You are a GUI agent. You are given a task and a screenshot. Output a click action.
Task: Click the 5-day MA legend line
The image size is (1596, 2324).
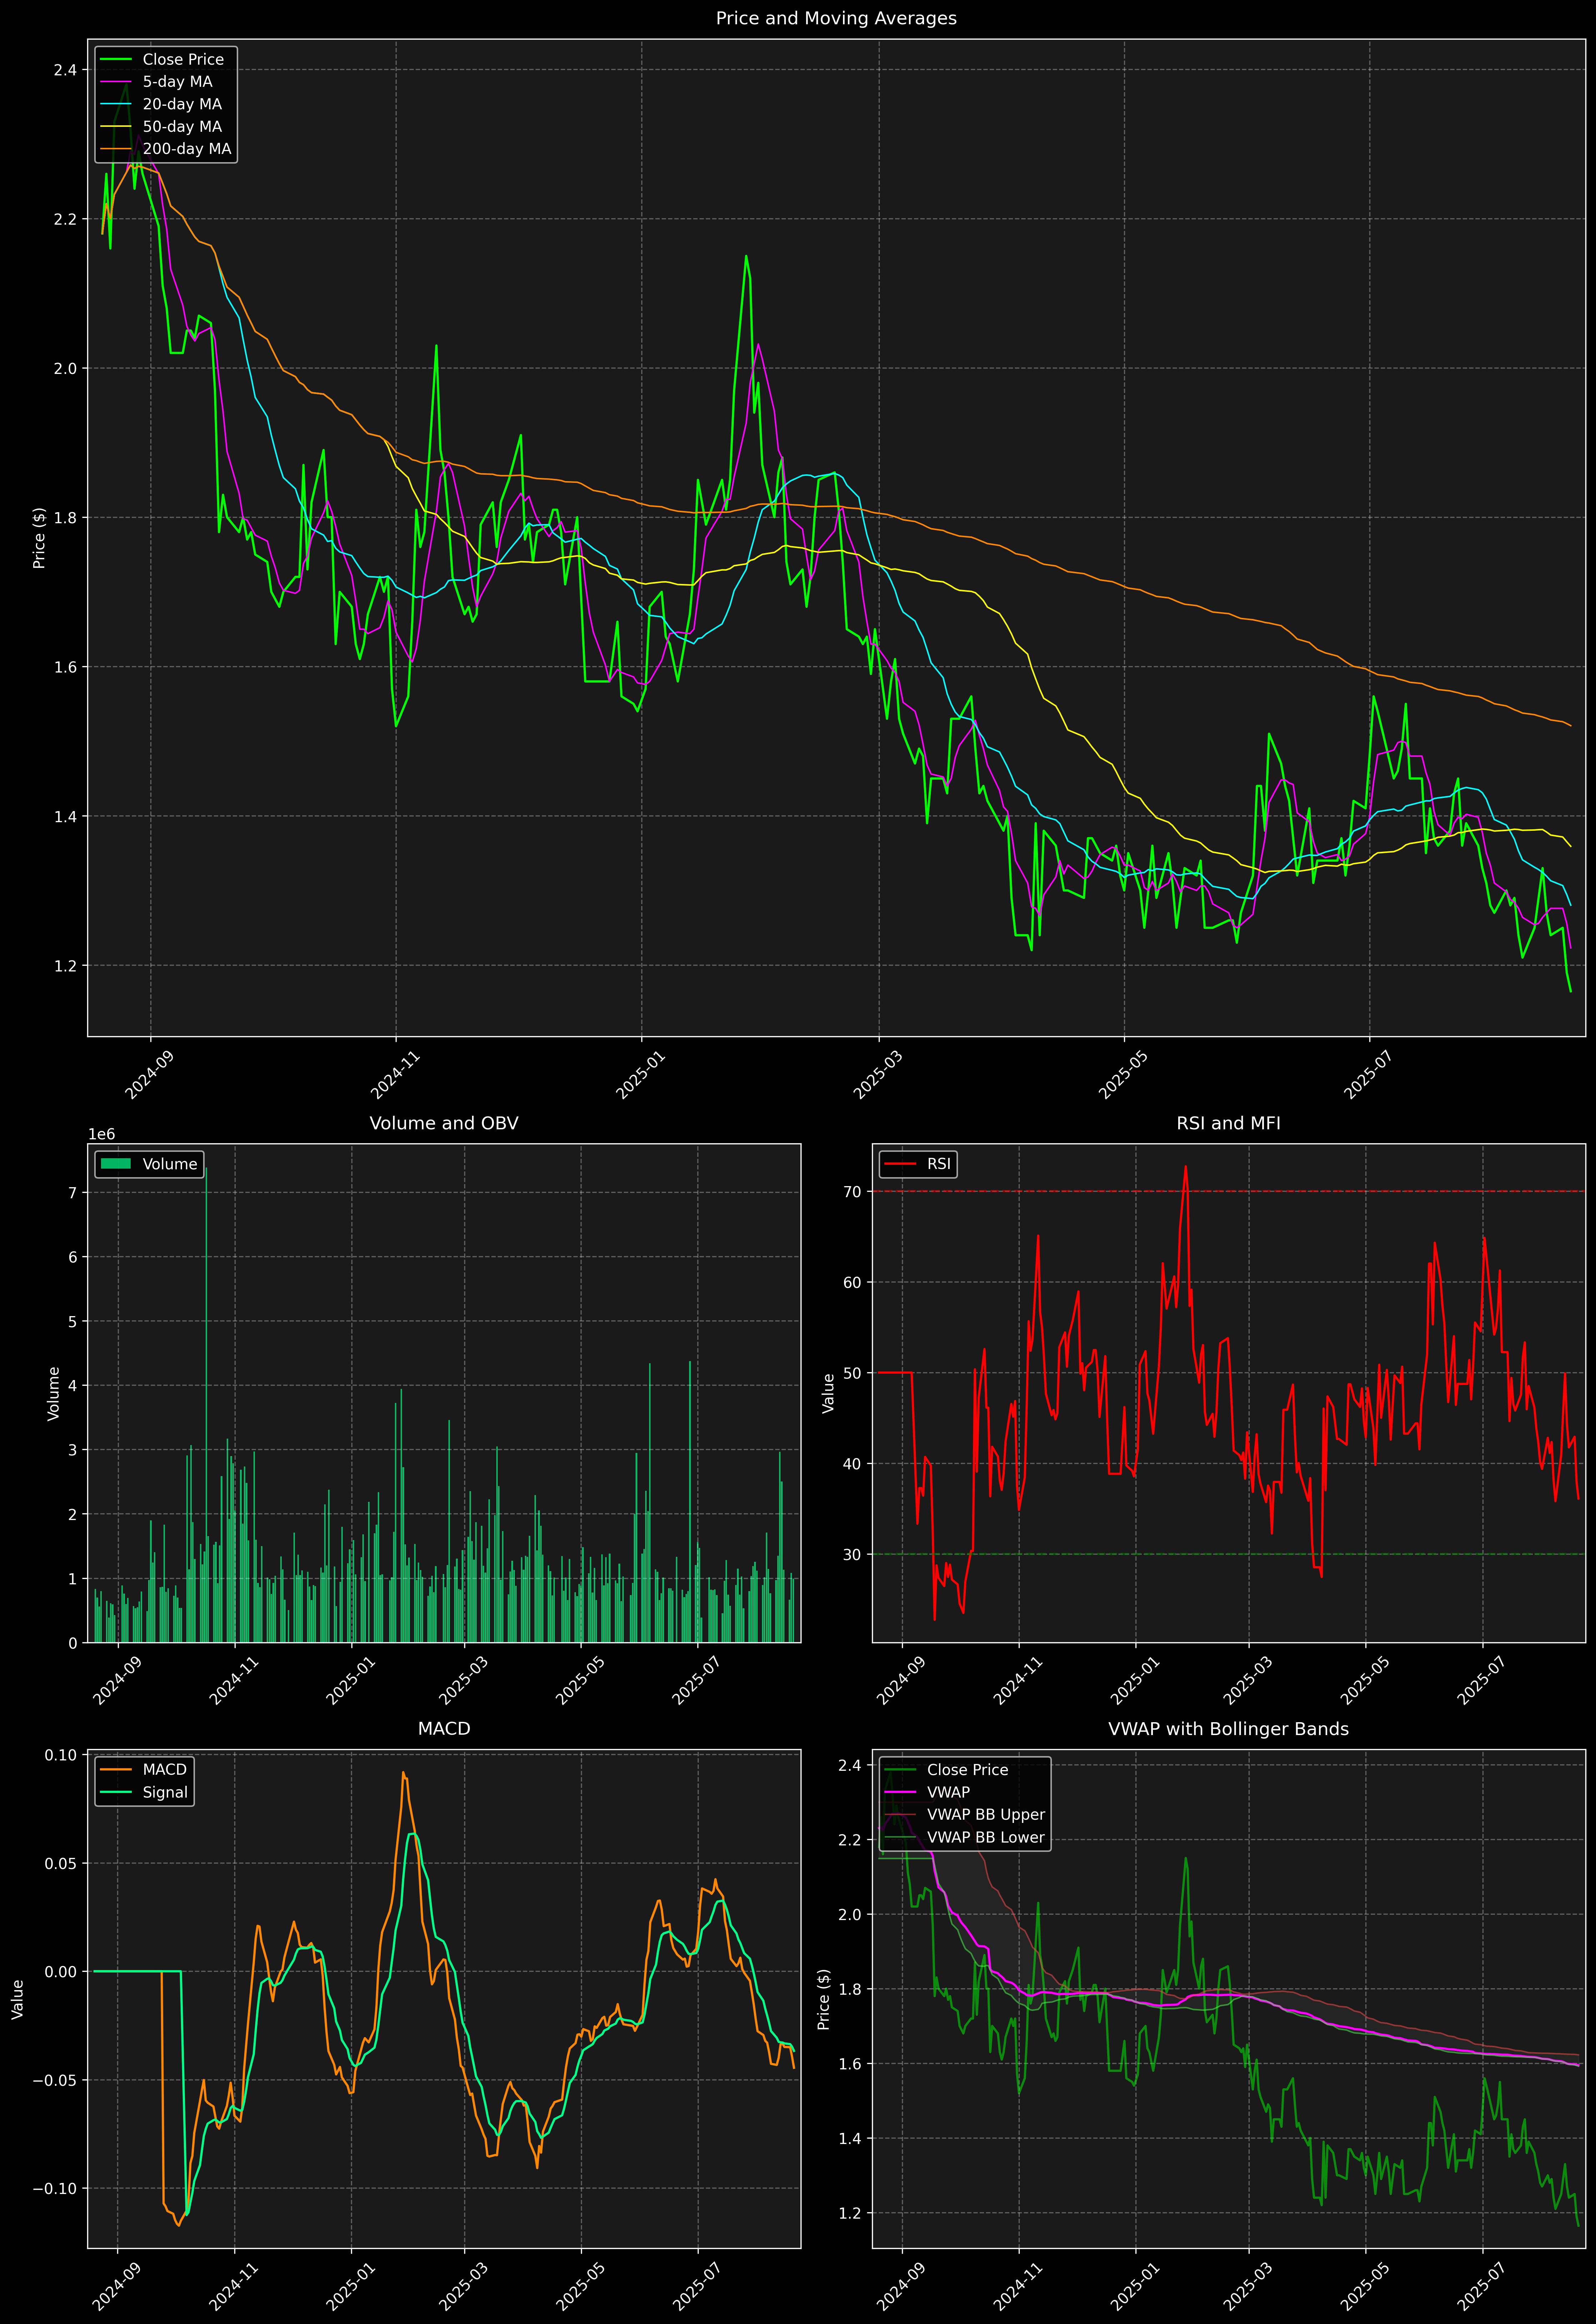[116, 82]
